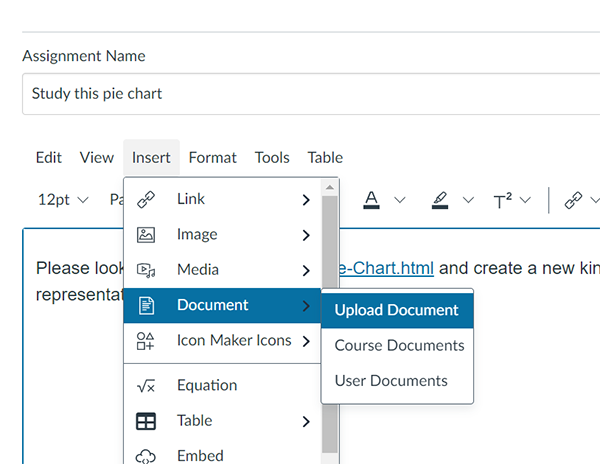
Task: Click the chain Link icon in Insert menu
Action: pyautogui.click(x=146, y=199)
